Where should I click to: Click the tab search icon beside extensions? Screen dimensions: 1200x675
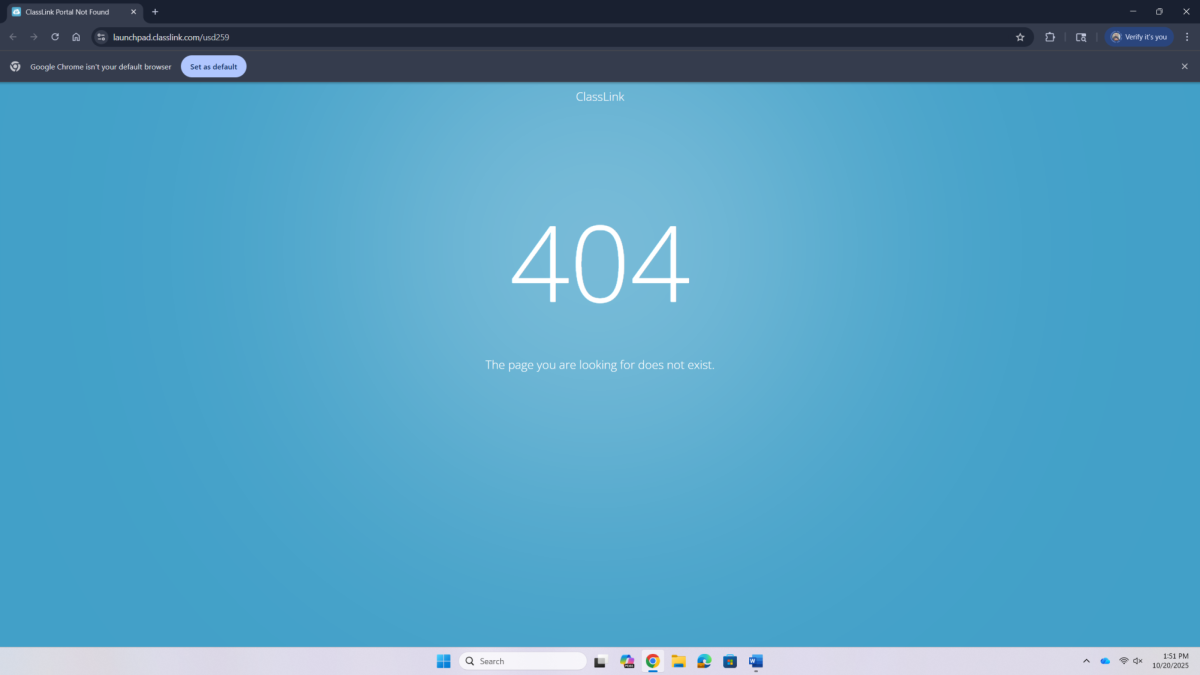click(1080, 37)
